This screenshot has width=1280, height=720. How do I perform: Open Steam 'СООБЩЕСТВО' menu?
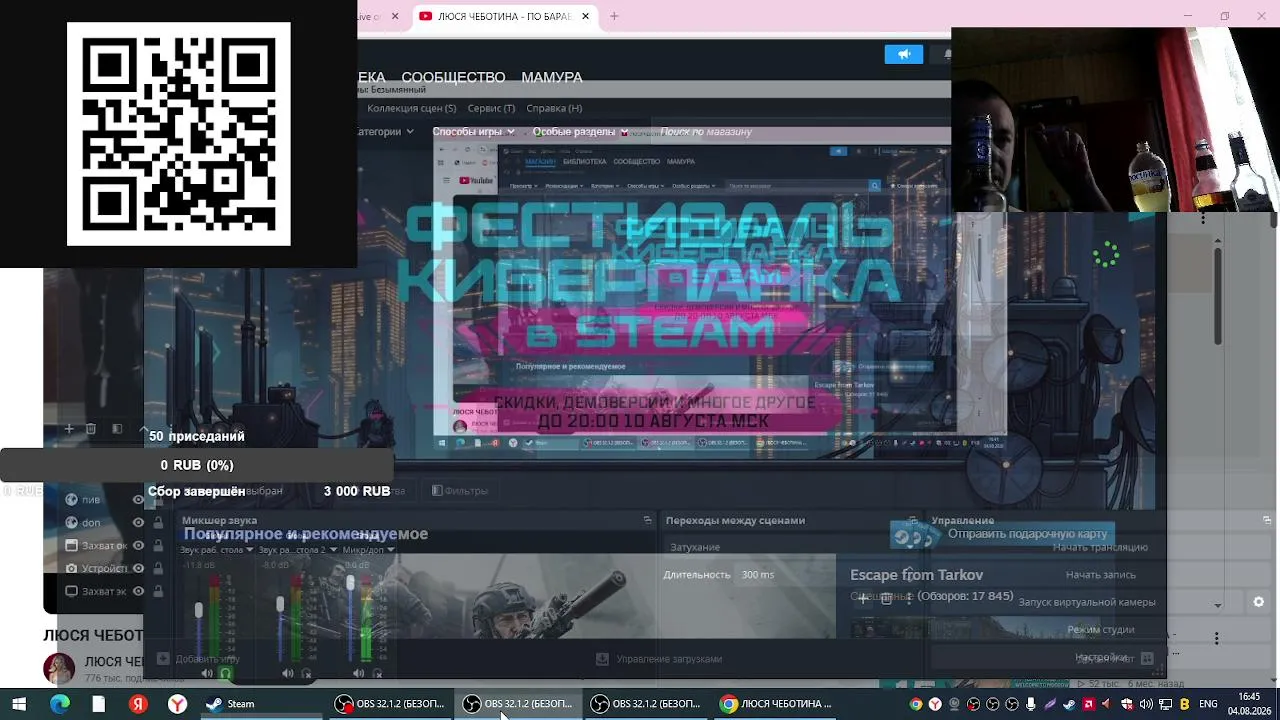pyautogui.click(x=453, y=77)
